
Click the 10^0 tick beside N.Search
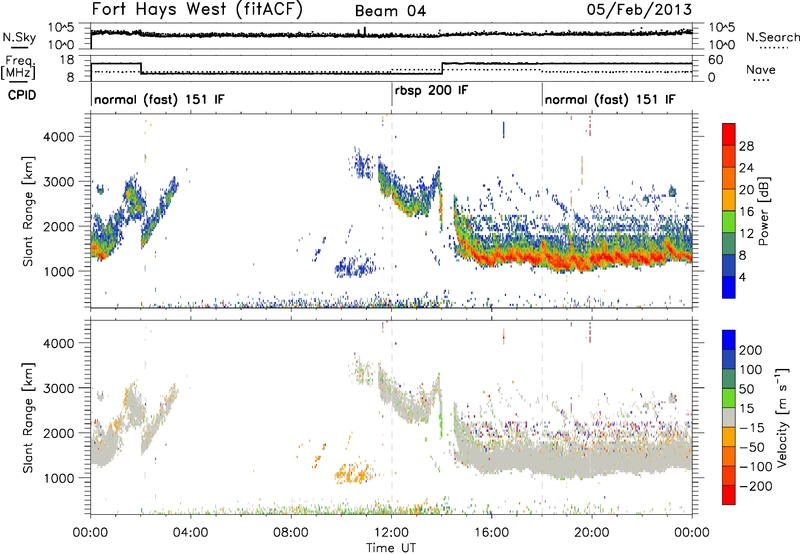click(x=722, y=45)
